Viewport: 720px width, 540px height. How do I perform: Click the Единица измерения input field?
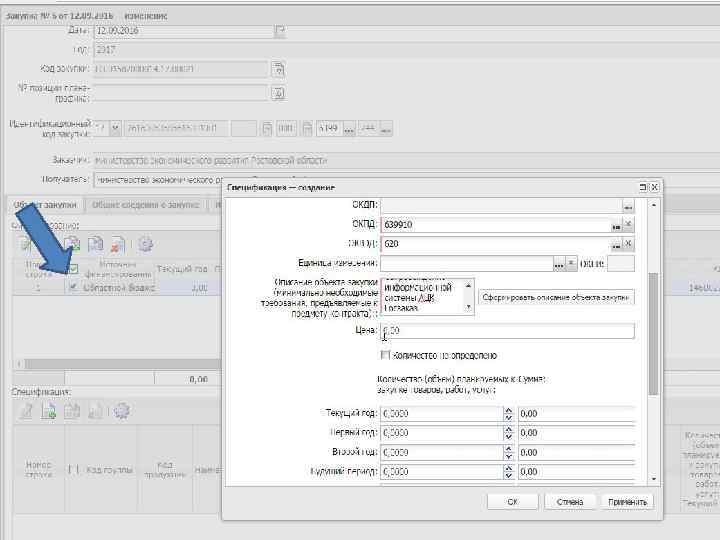tap(467, 264)
